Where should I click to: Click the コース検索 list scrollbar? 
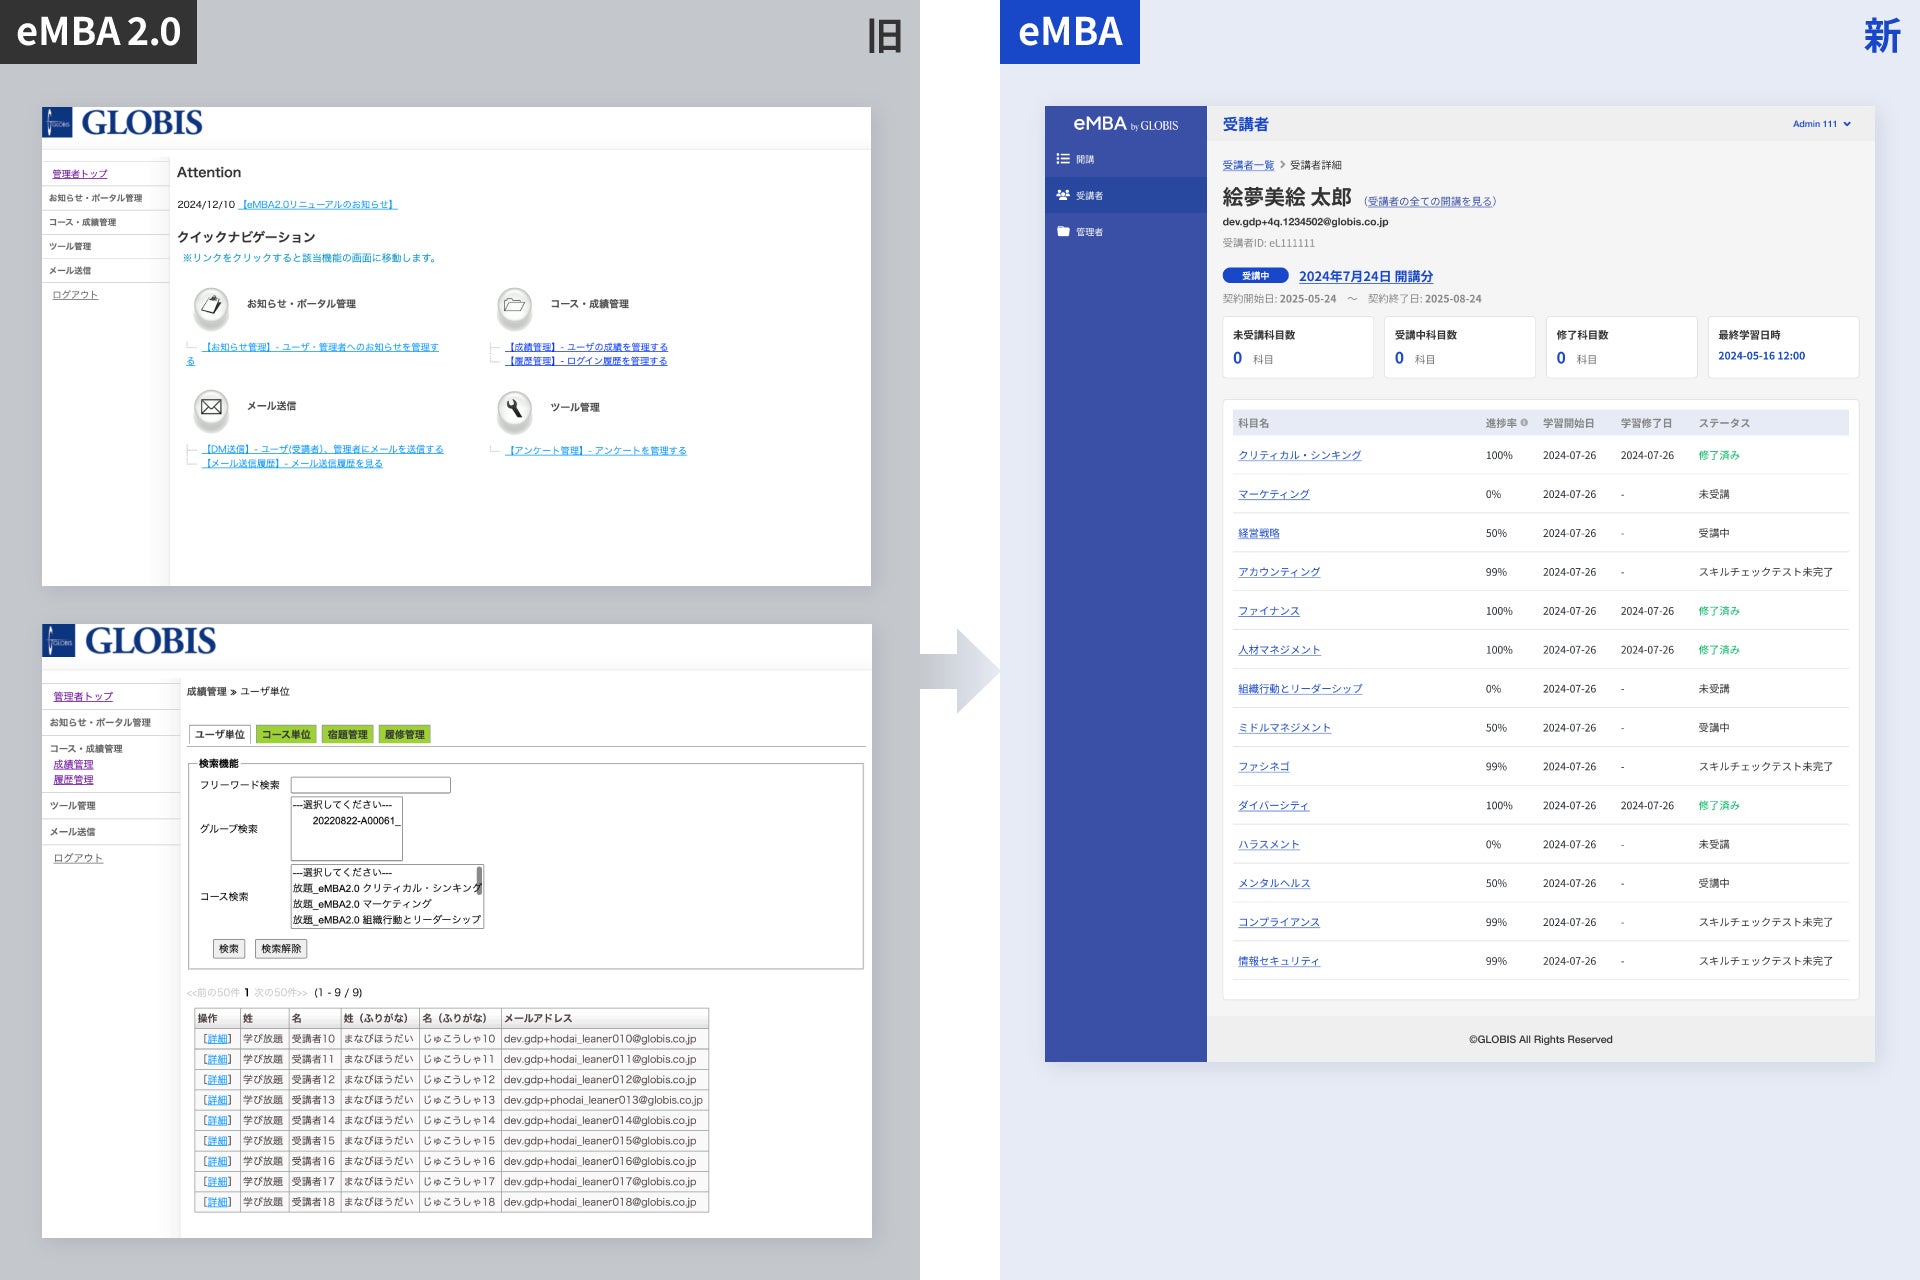[479, 880]
